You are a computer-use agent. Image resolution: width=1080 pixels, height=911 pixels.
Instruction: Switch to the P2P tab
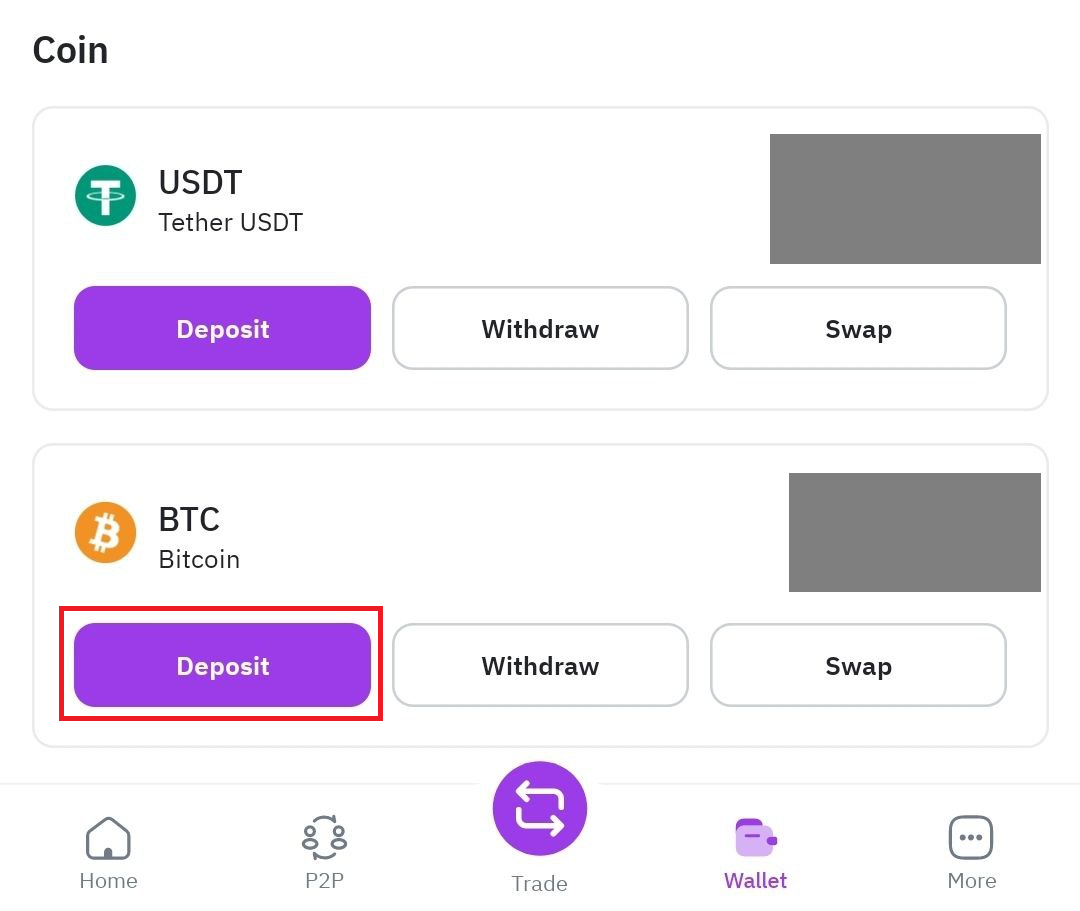[x=323, y=881]
